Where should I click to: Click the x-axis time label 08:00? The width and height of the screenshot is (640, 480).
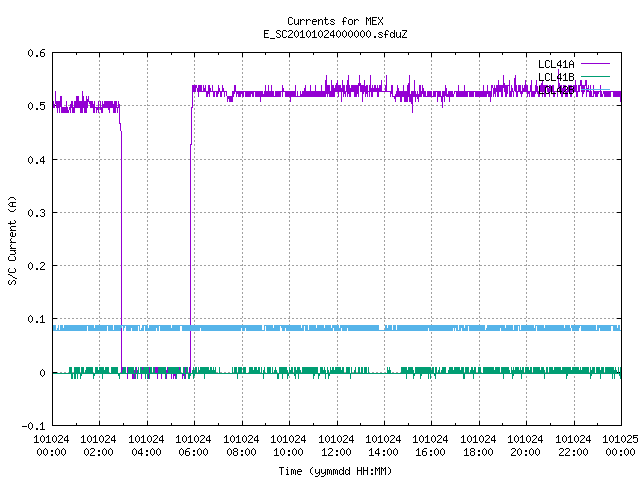pos(241,452)
